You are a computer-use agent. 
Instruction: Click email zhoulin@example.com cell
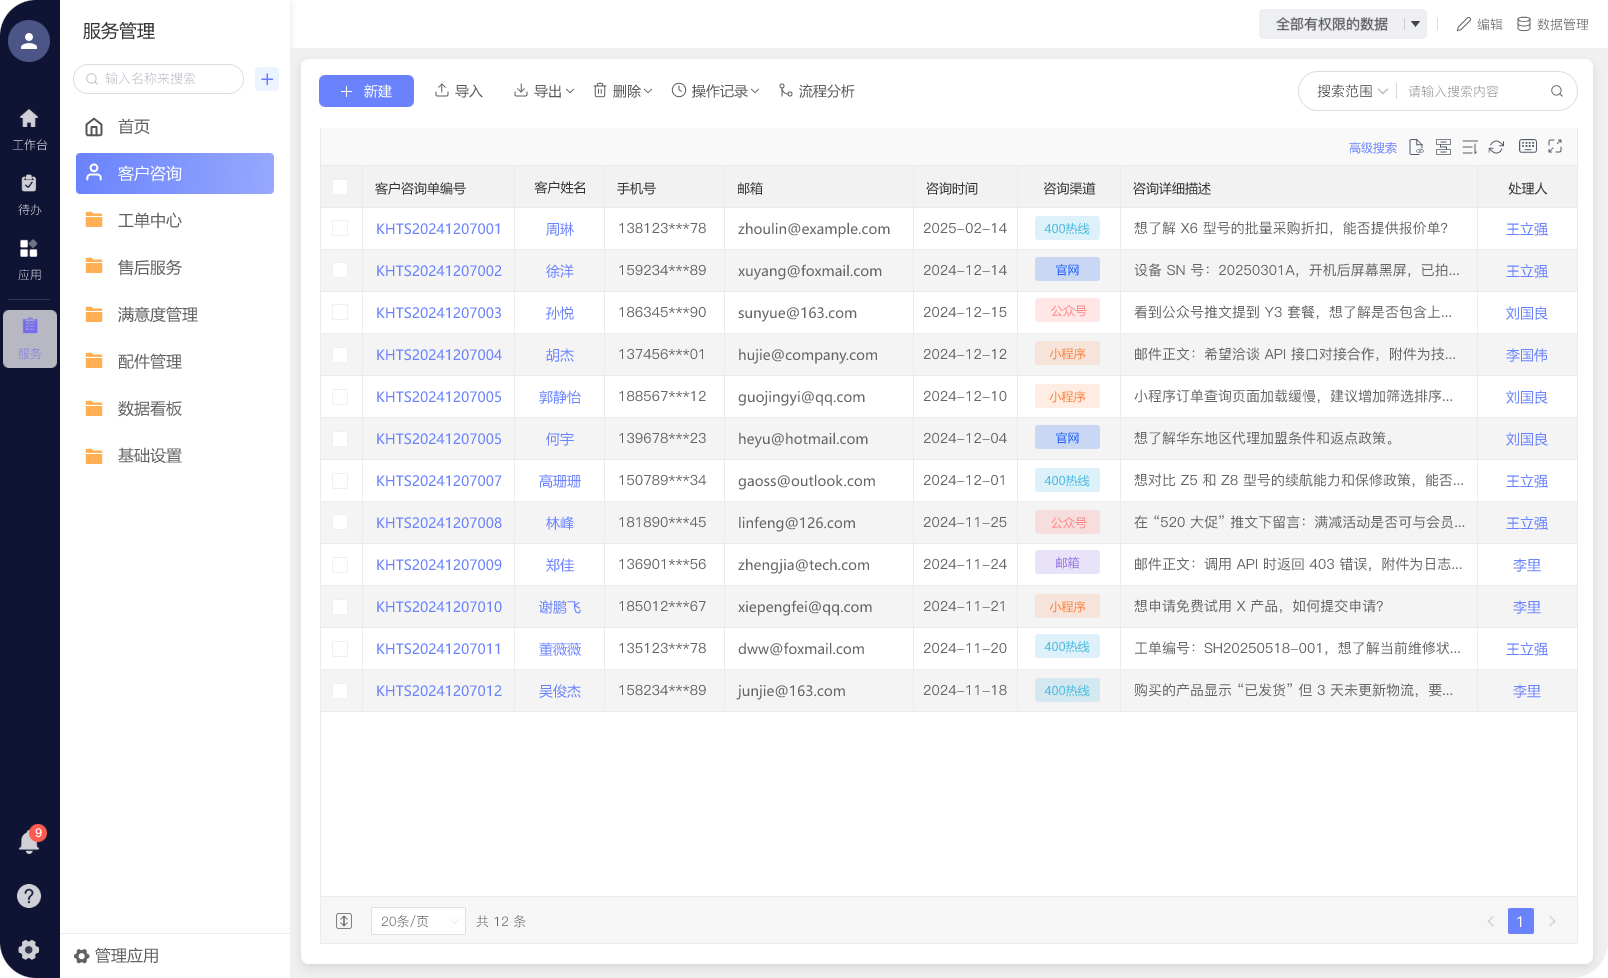point(814,229)
